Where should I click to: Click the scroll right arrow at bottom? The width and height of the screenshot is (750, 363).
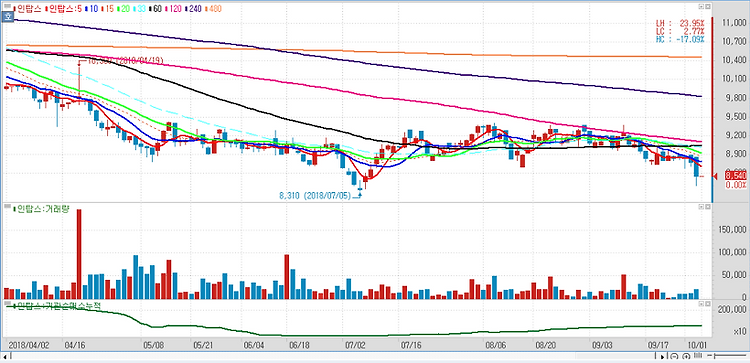coord(662,357)
